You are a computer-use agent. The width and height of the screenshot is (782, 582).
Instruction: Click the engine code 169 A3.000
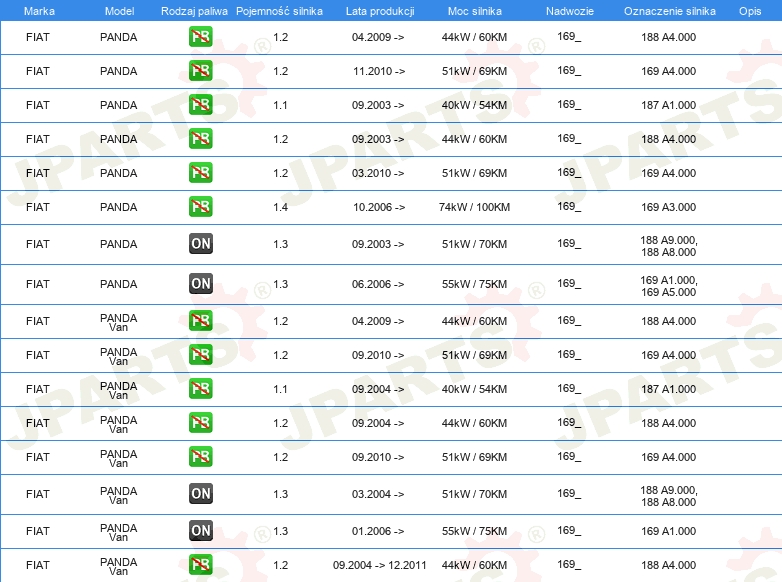pyautogui.click(x=668, y=207)
